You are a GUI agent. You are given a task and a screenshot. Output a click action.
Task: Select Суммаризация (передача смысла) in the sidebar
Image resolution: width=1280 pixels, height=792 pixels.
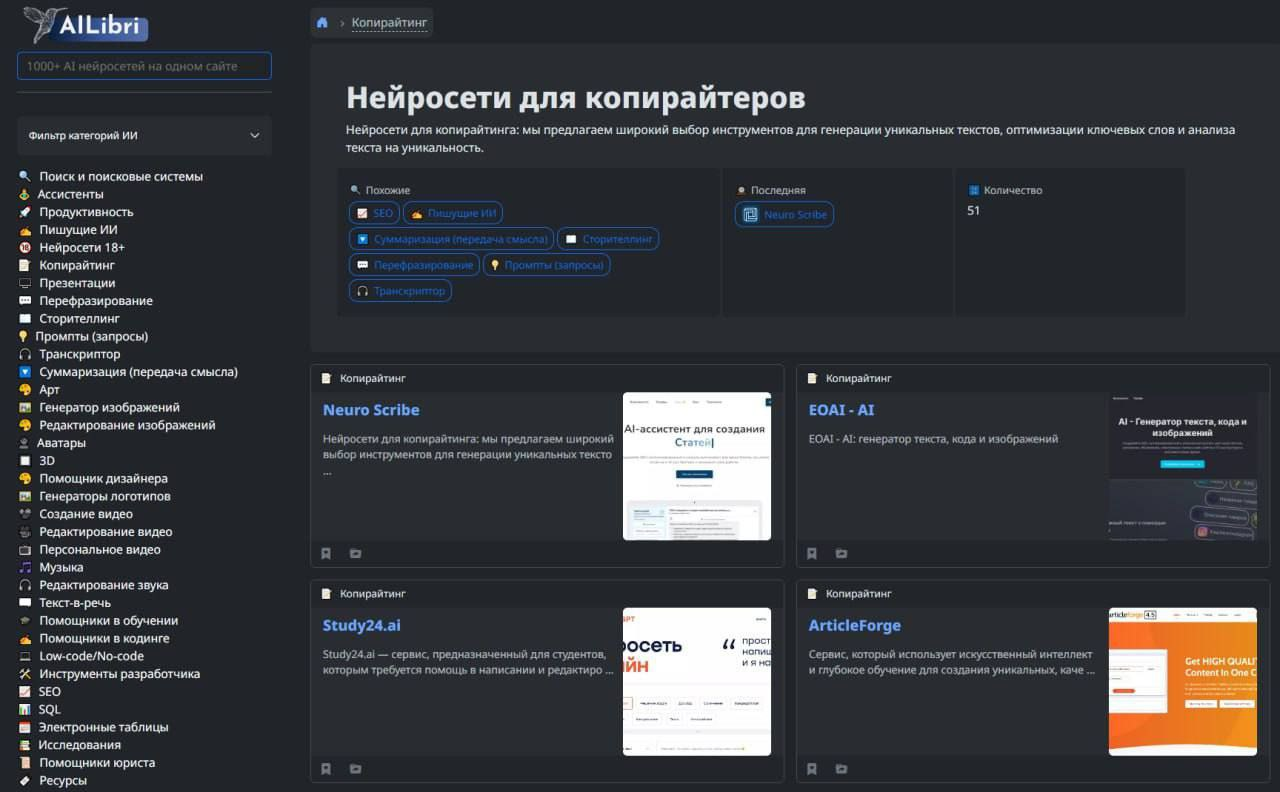pyautogui.click(x=139, y=372)
